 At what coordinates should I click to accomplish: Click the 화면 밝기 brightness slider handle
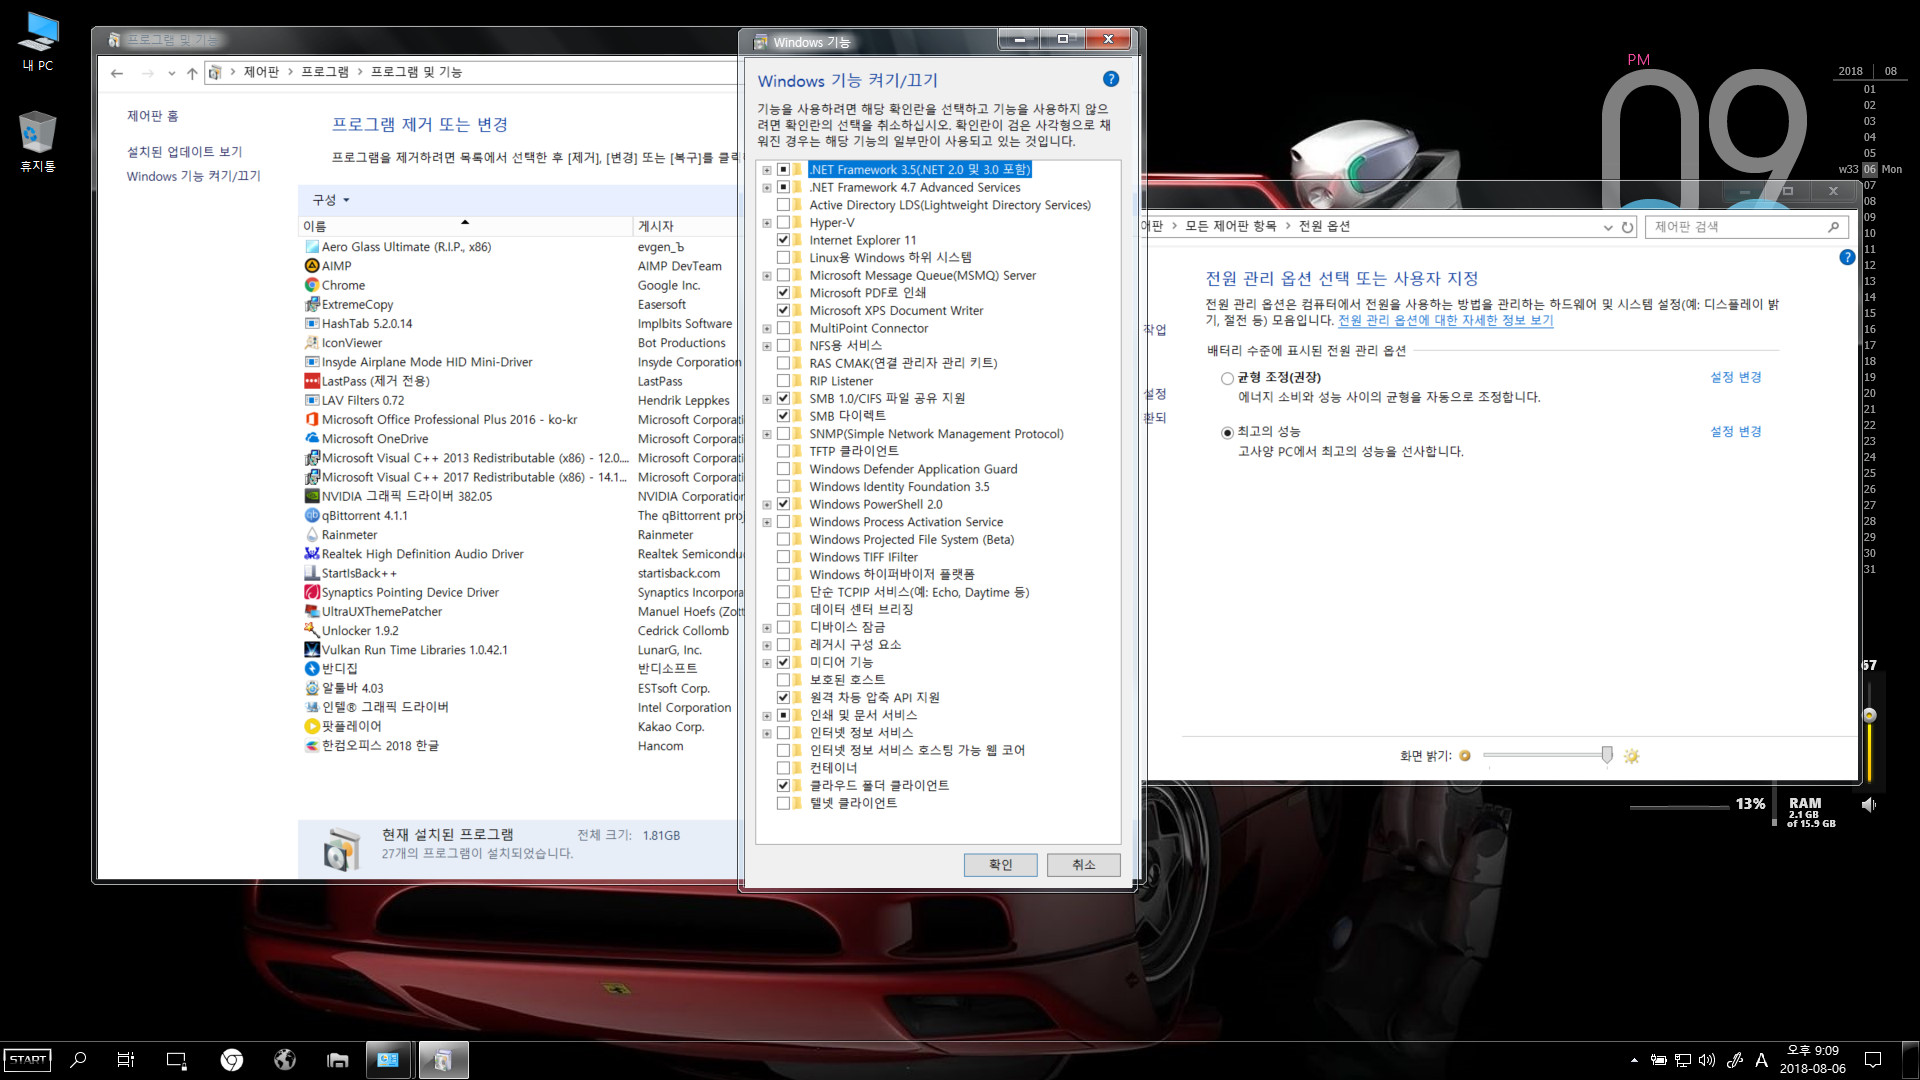[1607, 755]
